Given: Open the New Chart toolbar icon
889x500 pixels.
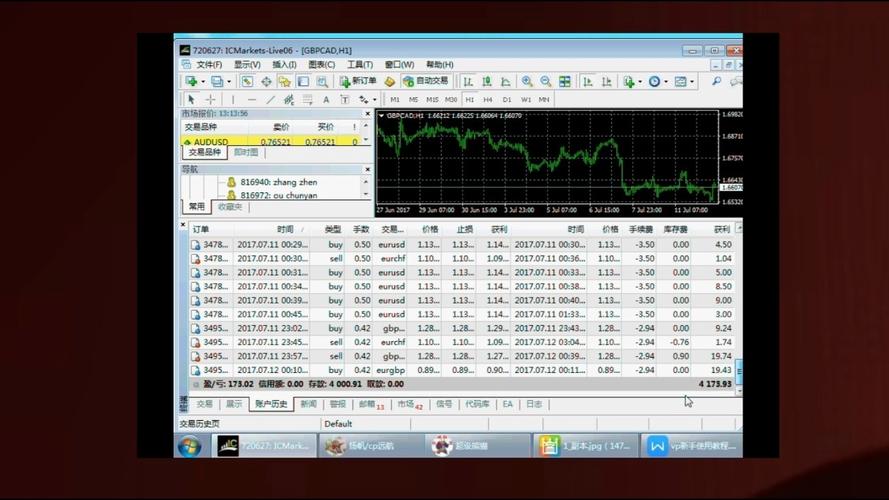Looking at the screenshot, I should coord(192,82).
